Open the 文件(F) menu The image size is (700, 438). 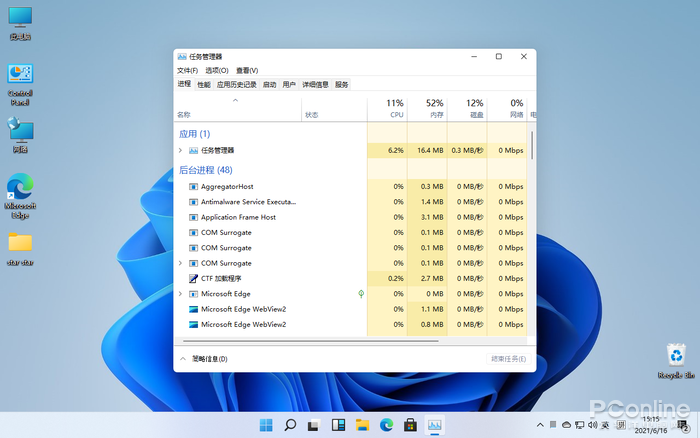coord(187,71)
